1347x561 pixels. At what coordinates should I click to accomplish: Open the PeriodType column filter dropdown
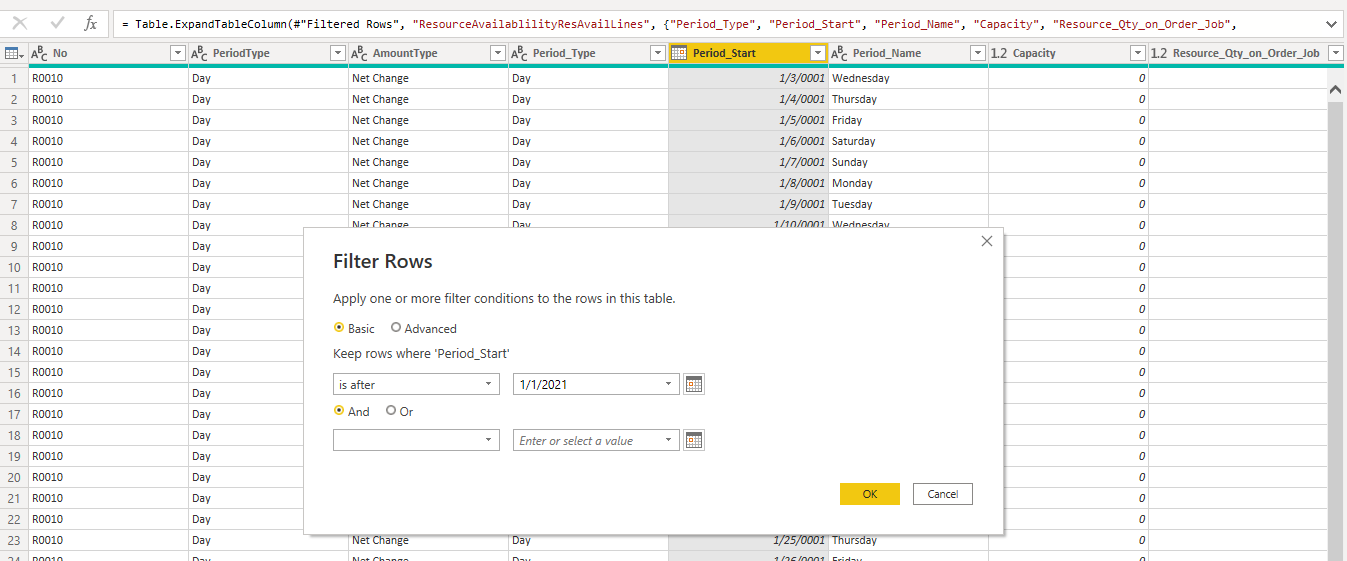click(338, 53)
